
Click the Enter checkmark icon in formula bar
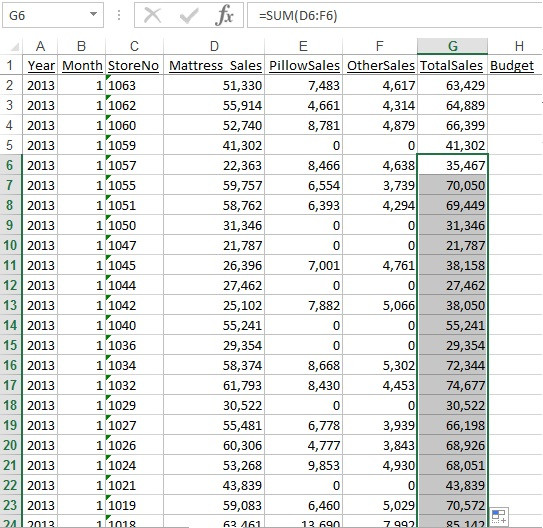pyautogui.click(x=189, y=15)
